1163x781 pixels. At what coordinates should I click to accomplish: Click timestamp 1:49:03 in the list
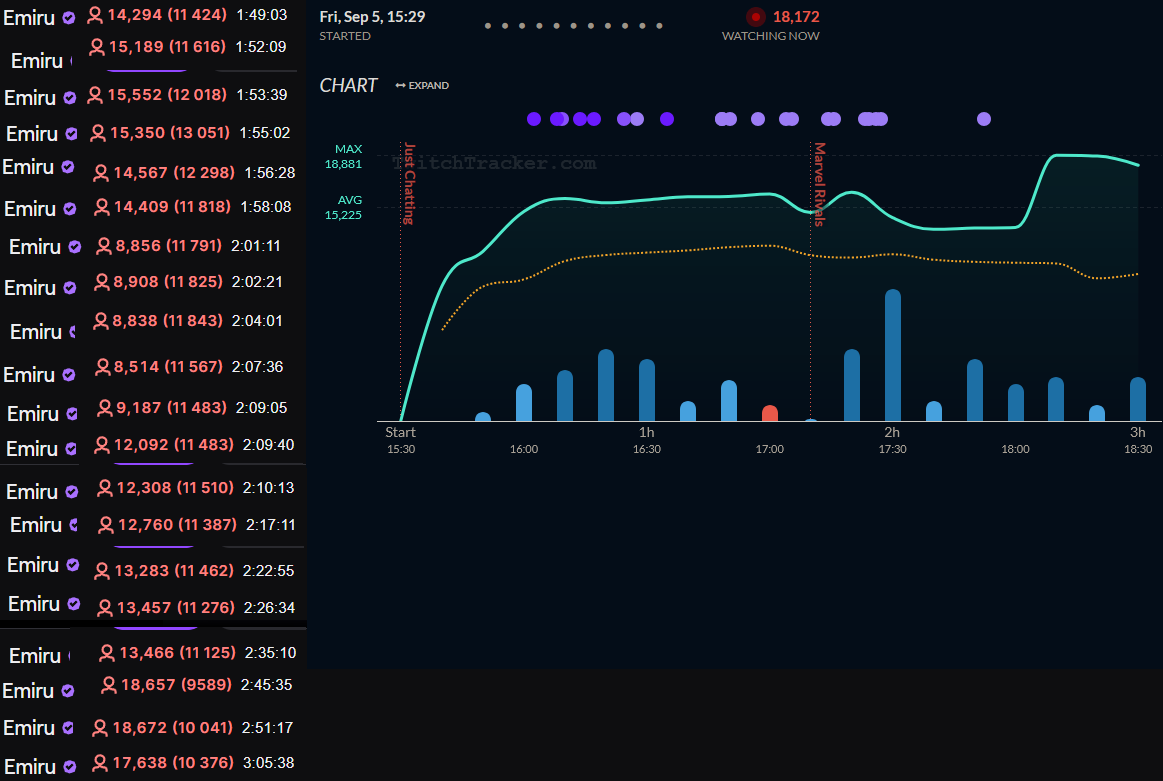(262, 15)
